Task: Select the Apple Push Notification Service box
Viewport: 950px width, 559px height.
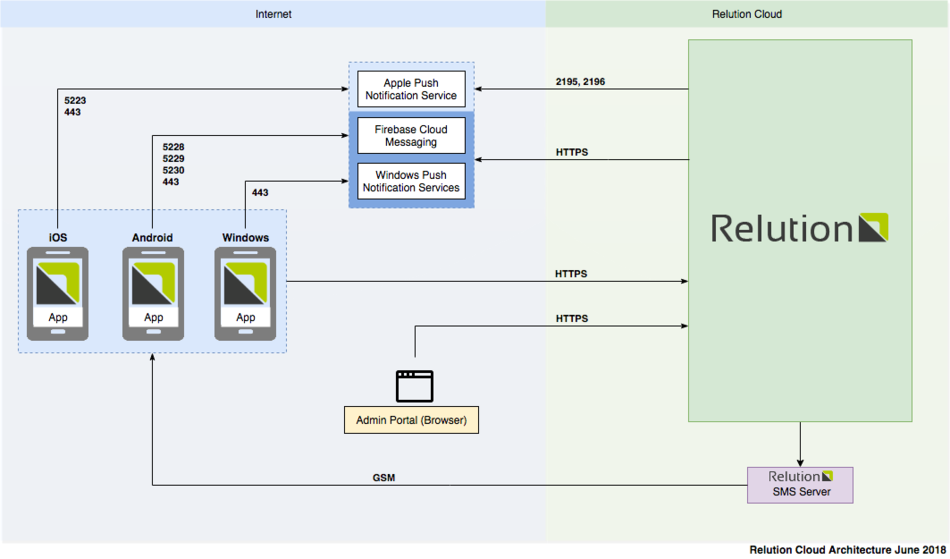Action: (411, 89)
